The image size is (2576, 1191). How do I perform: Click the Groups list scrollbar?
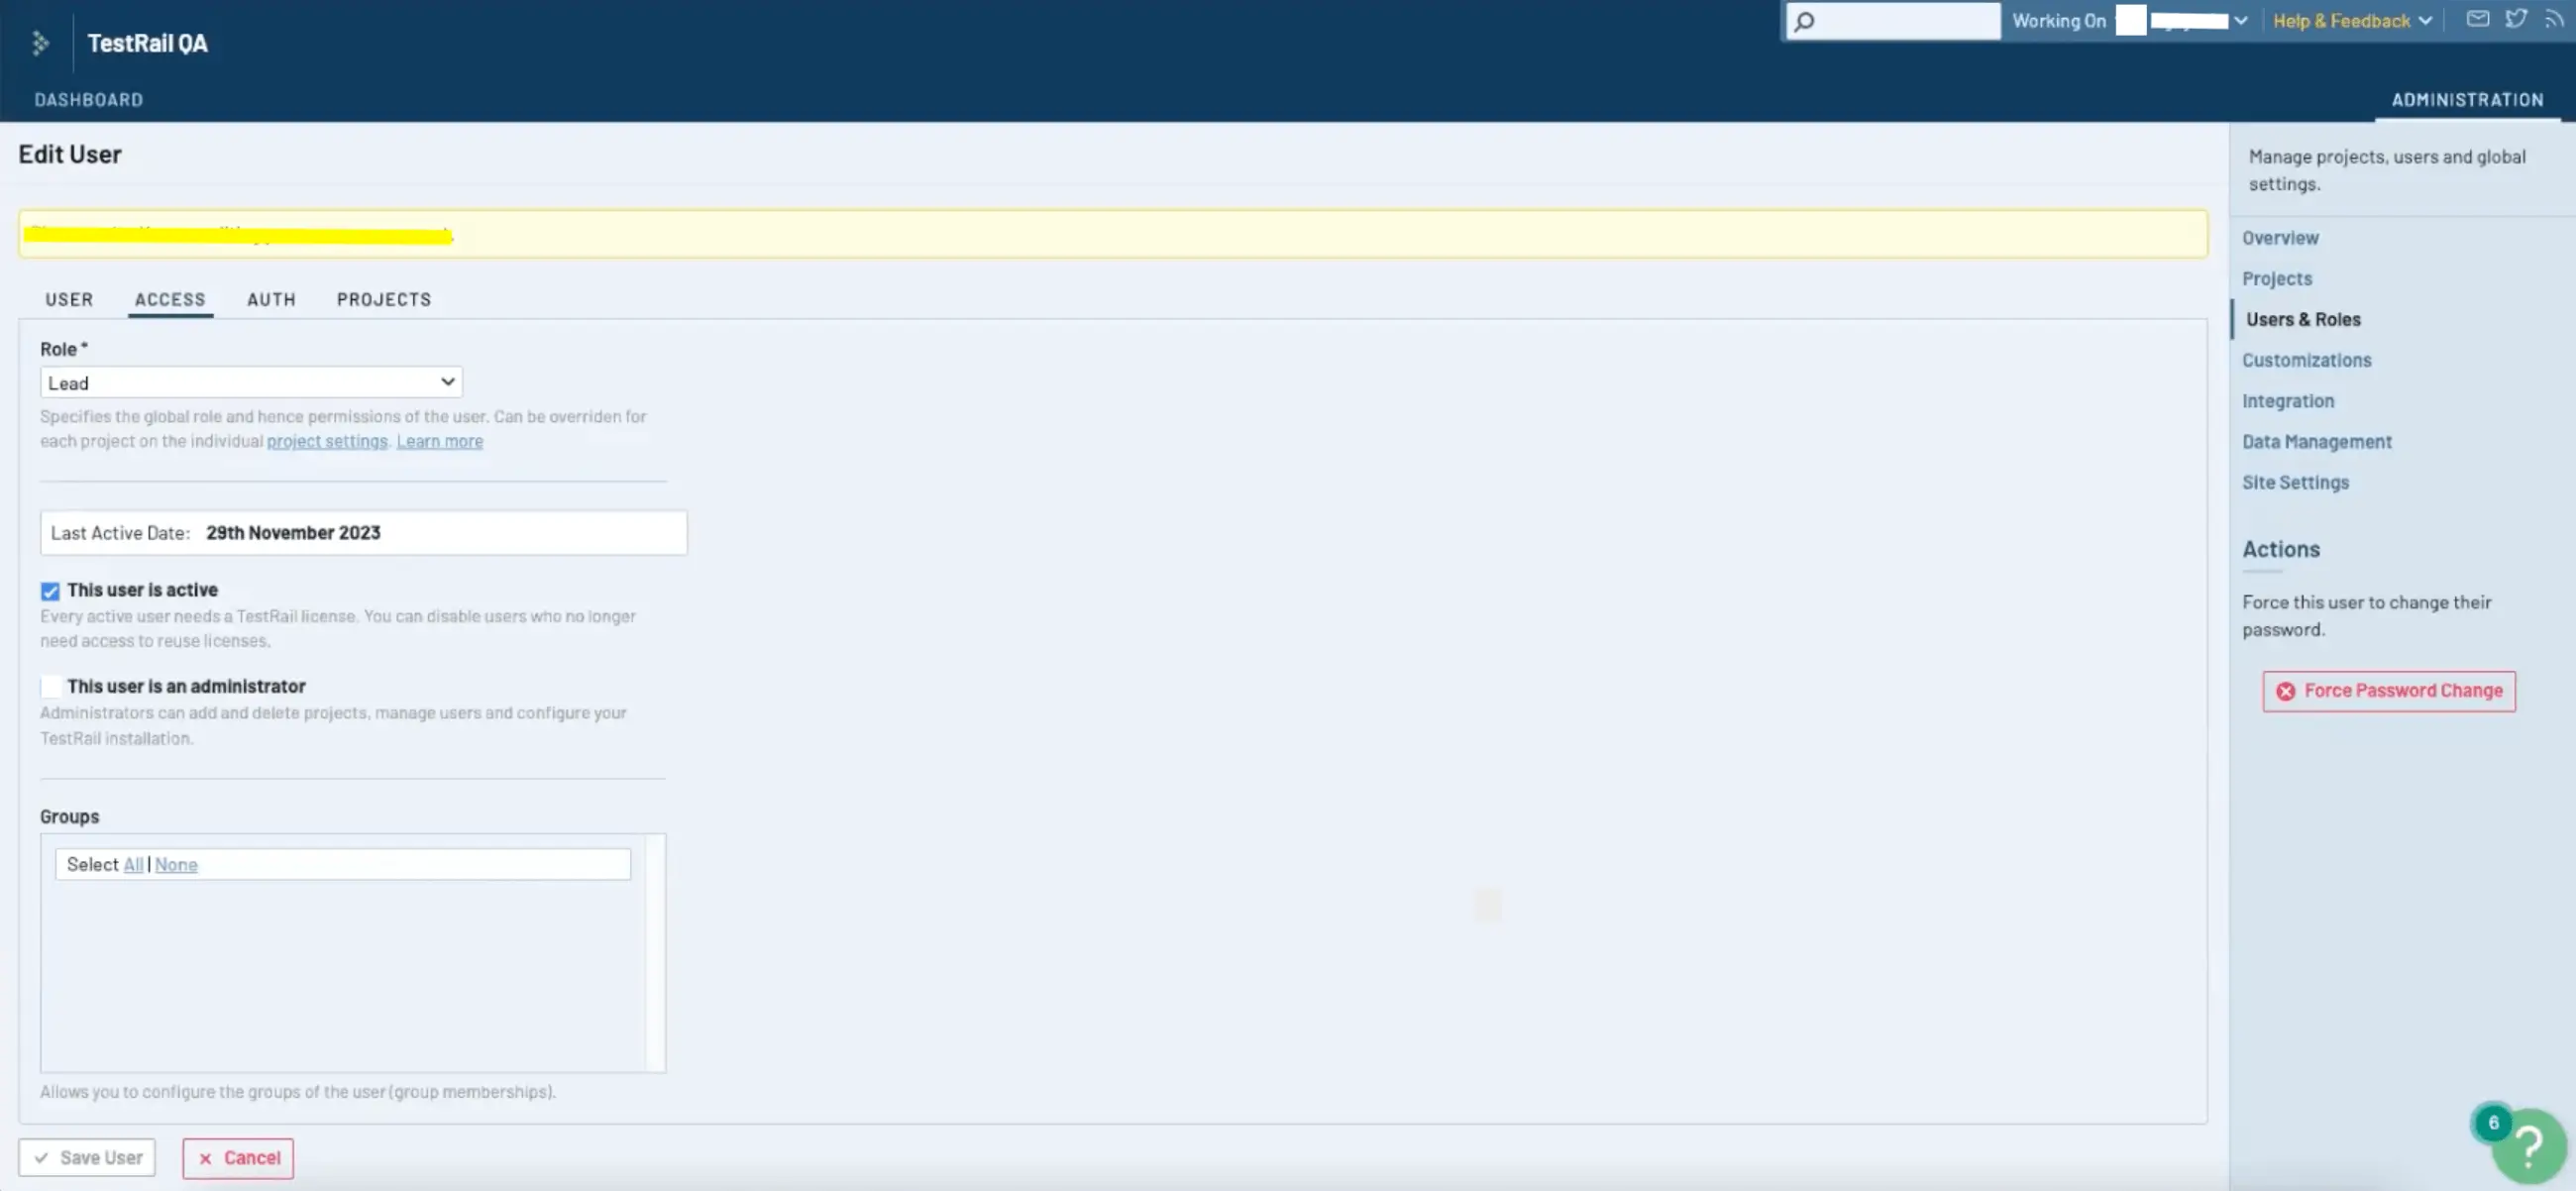click(x=655, y=953)
